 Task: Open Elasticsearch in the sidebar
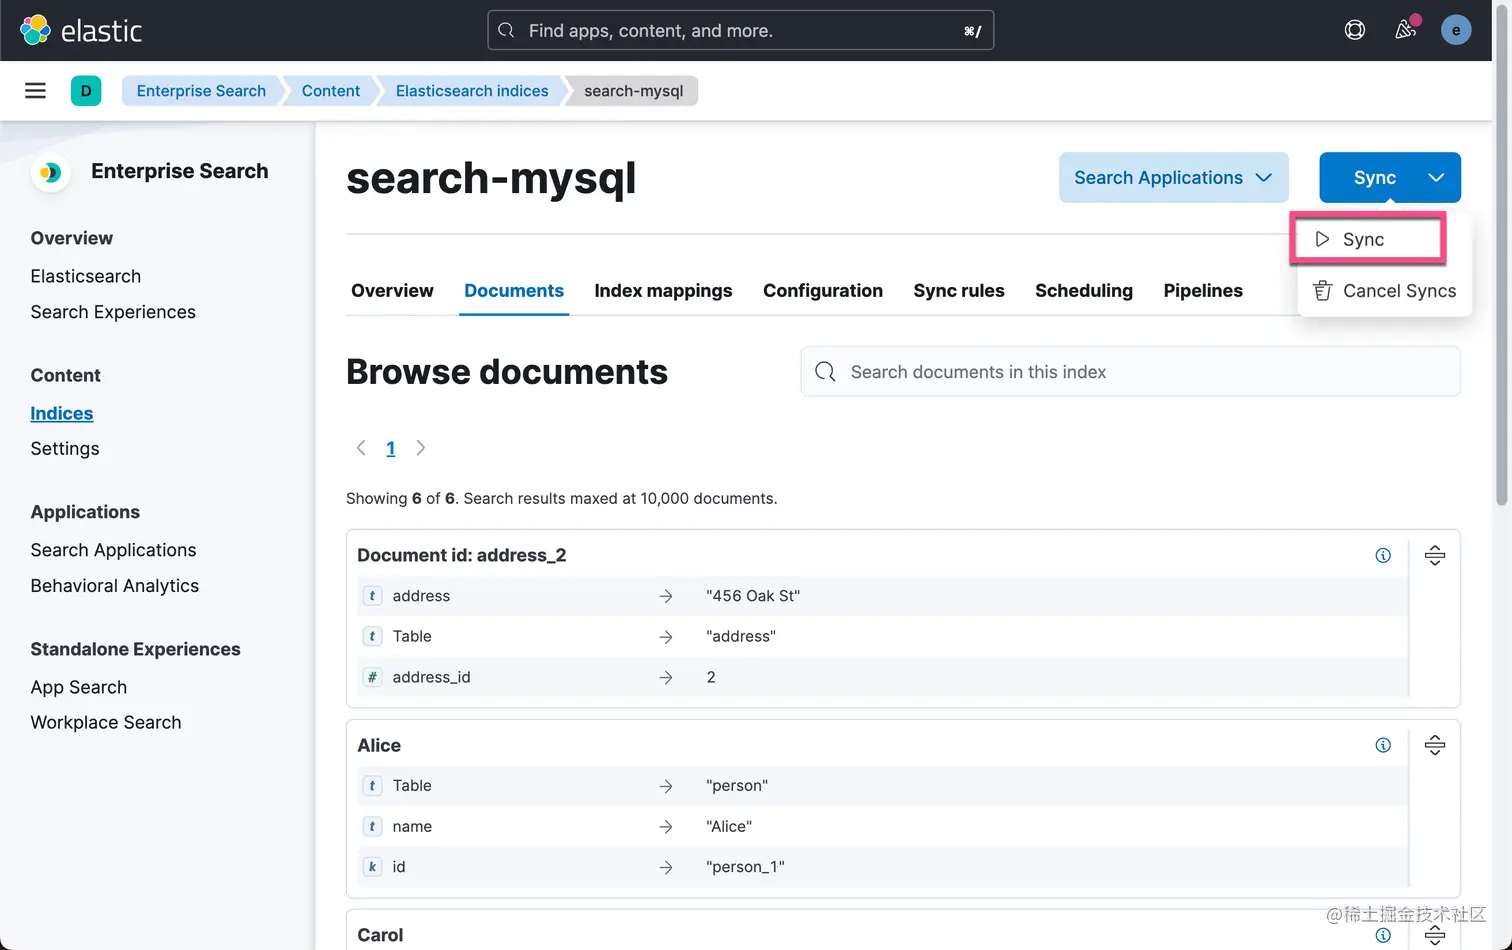(x=86, y=276)
